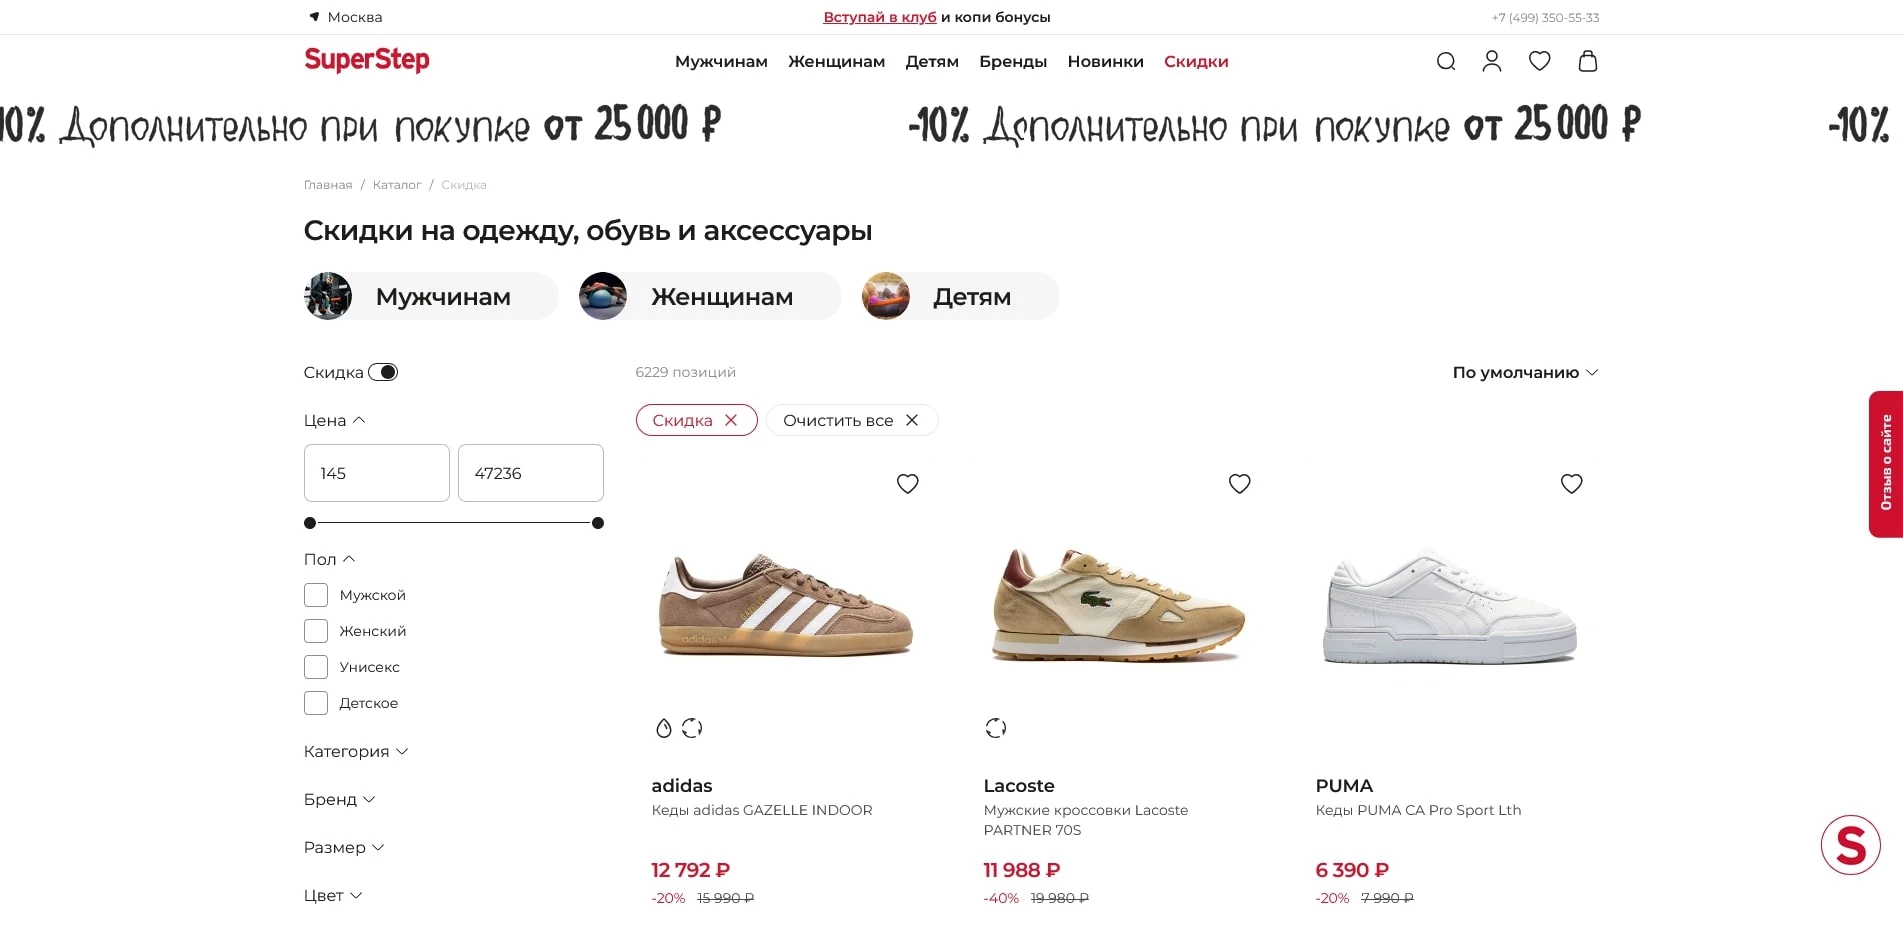Open the По умолчанию sorting dropdown
Screen dimensions: 1903x927
point(1524,371)
